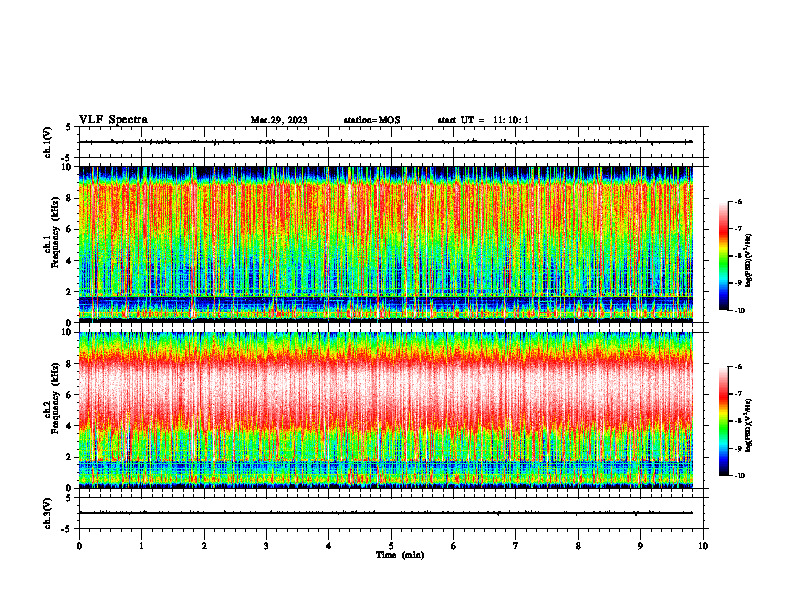Screen dimensions: 792x612
Task: Click the time axis tick labeled 3
Action: click(x=266, y=546)
